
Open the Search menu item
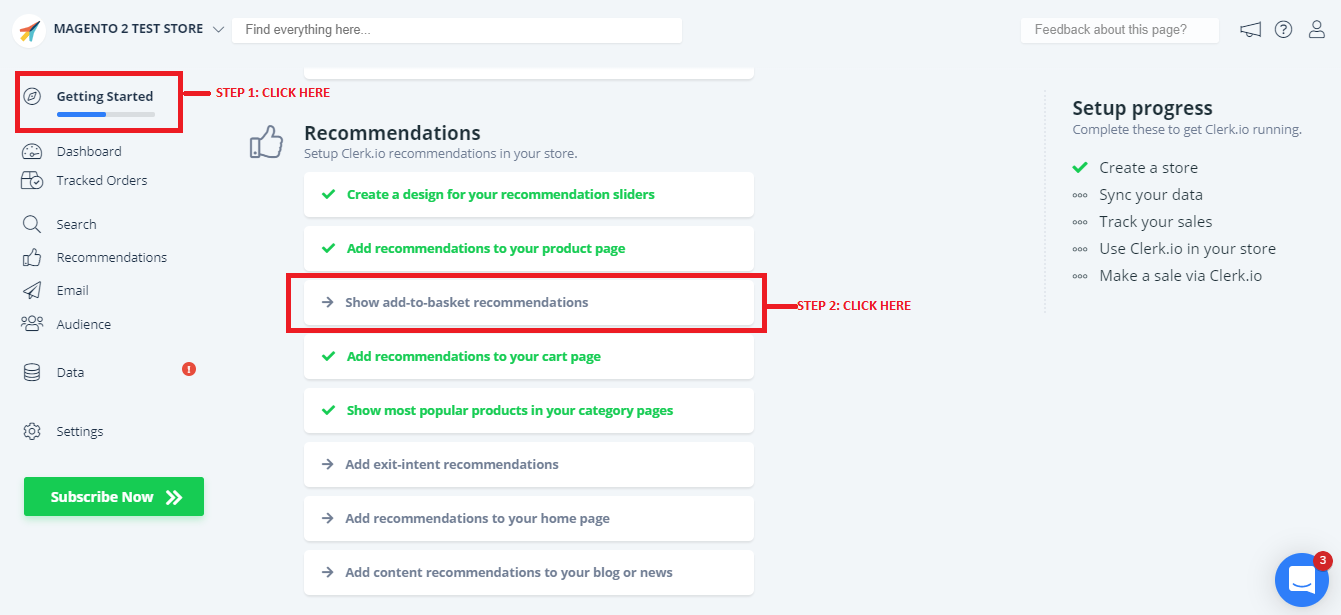[76, 225]
